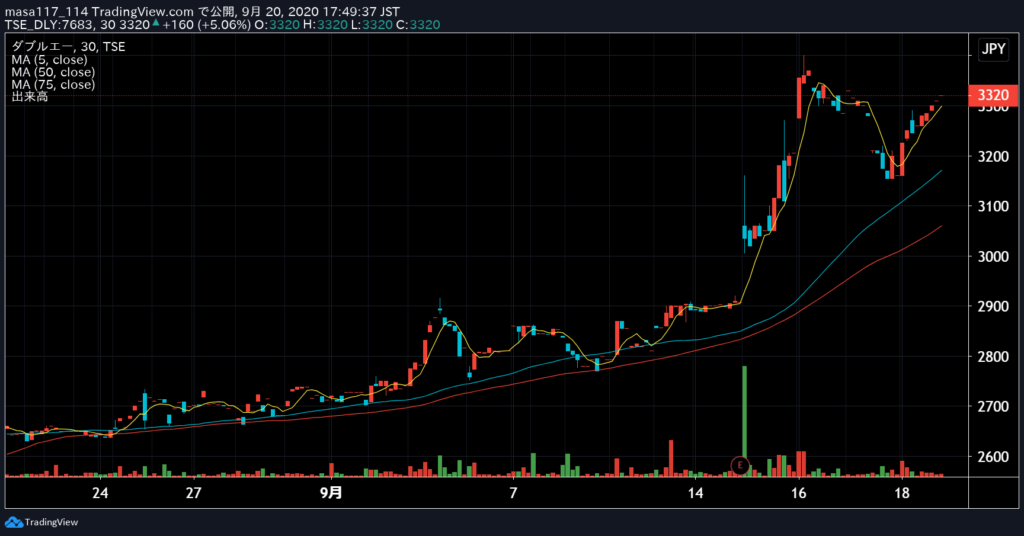Click the 27 date axis label
Screen dimensions: 1024x536
click(193, 493)
